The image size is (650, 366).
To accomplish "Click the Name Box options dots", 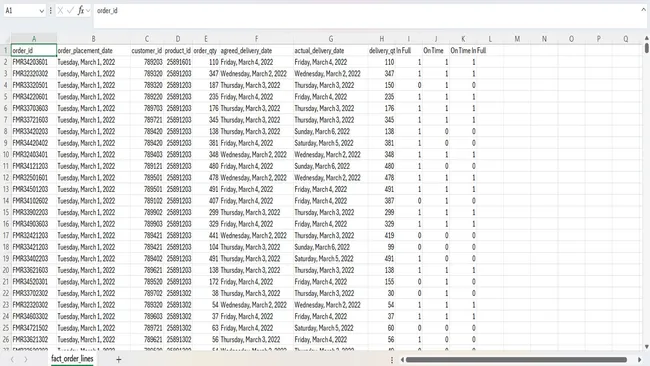I will coord(51,11).
